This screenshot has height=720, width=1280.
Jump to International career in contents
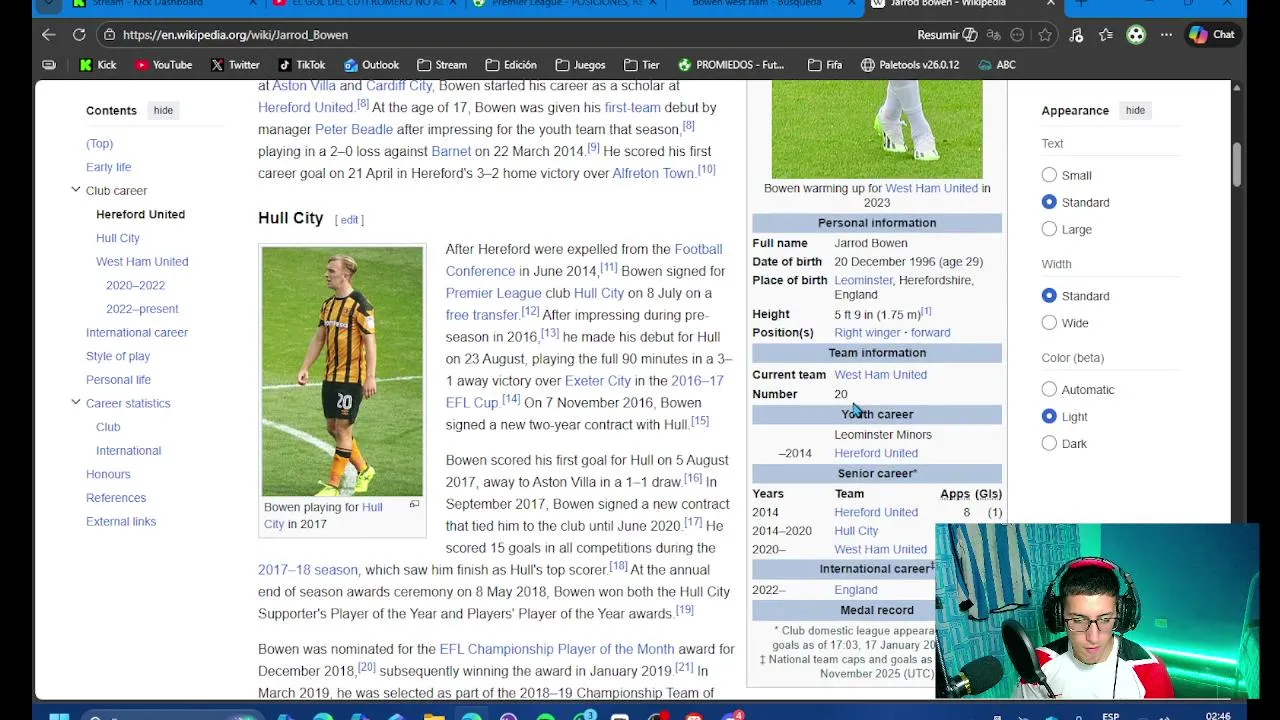click(x=137, y=332)
